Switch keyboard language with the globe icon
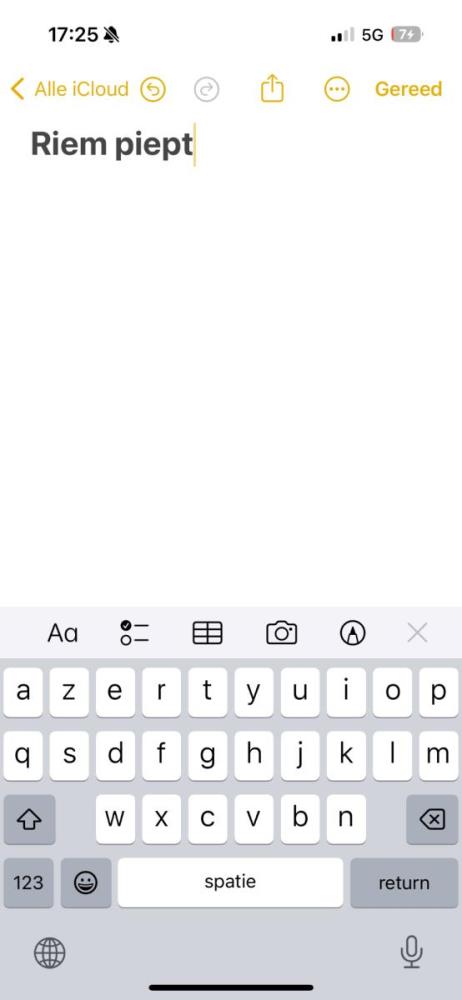Screen dimensions: 462x1000 (x=49, y=953)
